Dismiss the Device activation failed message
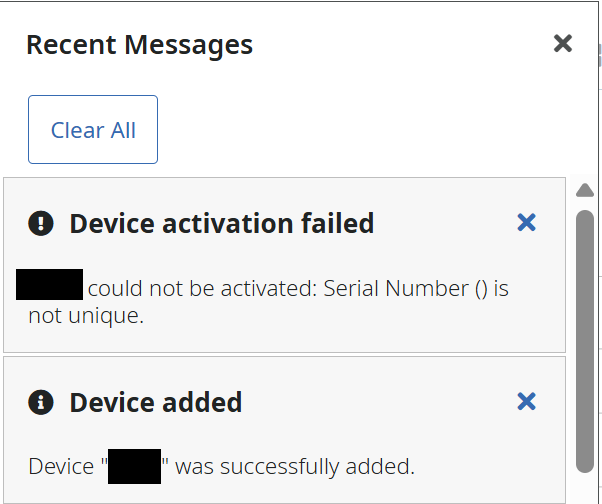 tap(526, 223)
